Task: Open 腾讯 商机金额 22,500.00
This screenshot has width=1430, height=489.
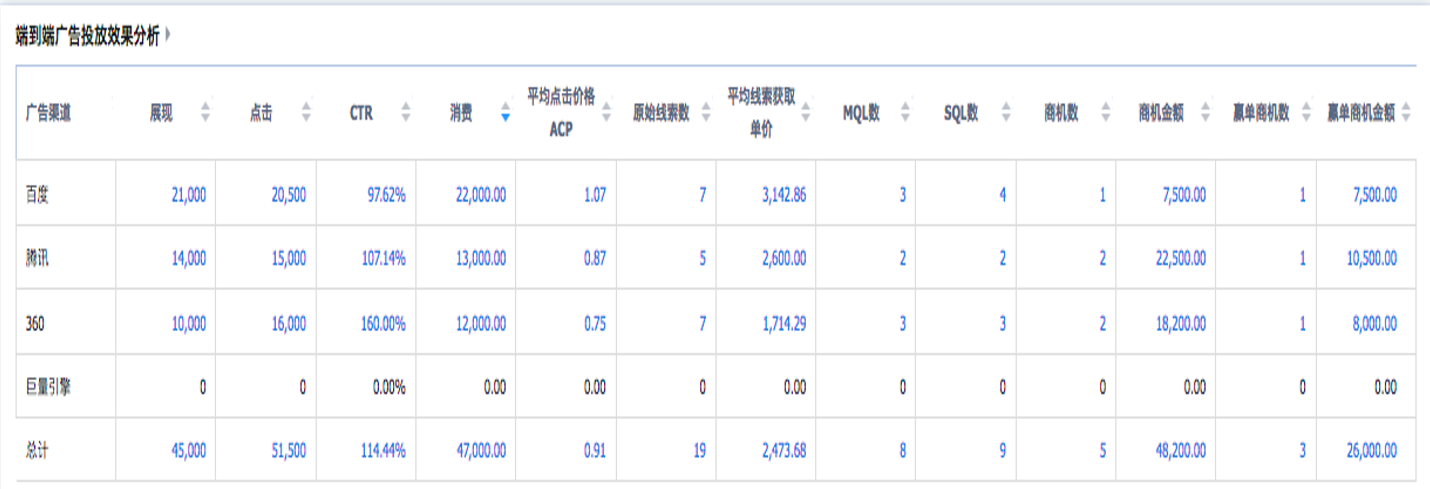Action: pyautogui.click(x=1180, y=258)
